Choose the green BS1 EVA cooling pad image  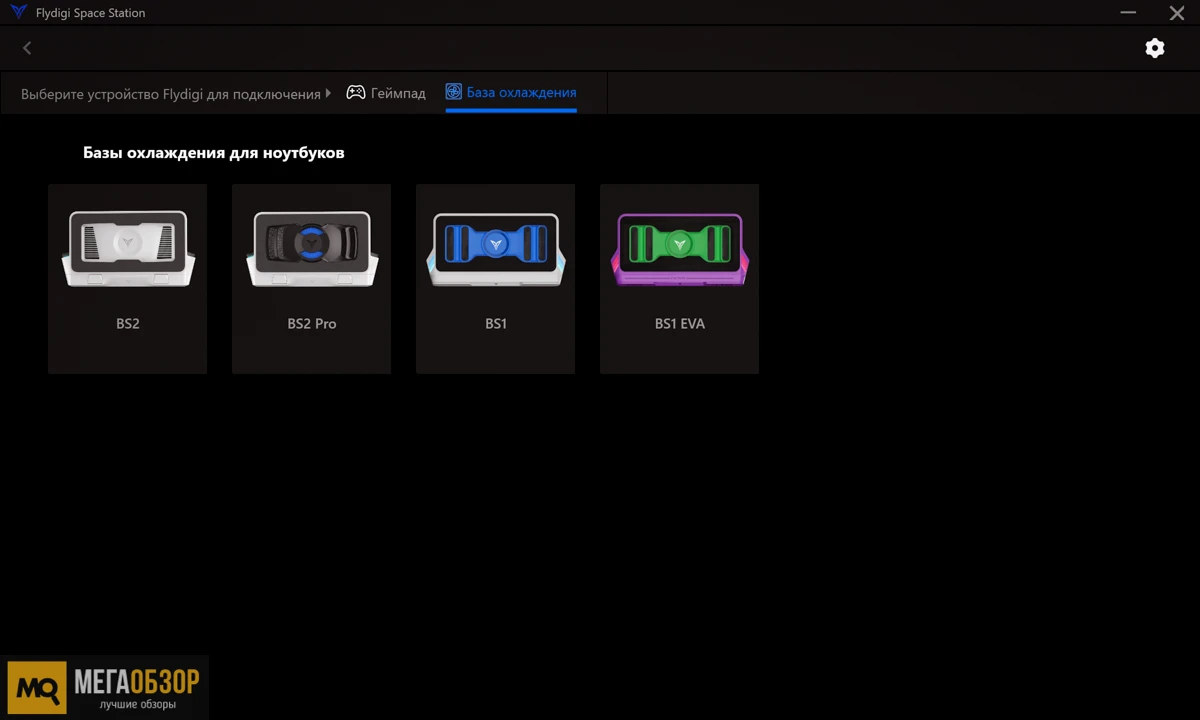point(680,249)
